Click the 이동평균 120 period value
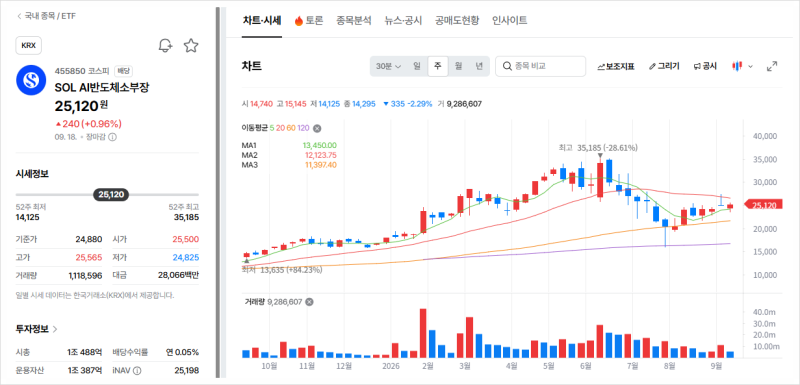This screenshot has height=385, width=800. (303, 128)
